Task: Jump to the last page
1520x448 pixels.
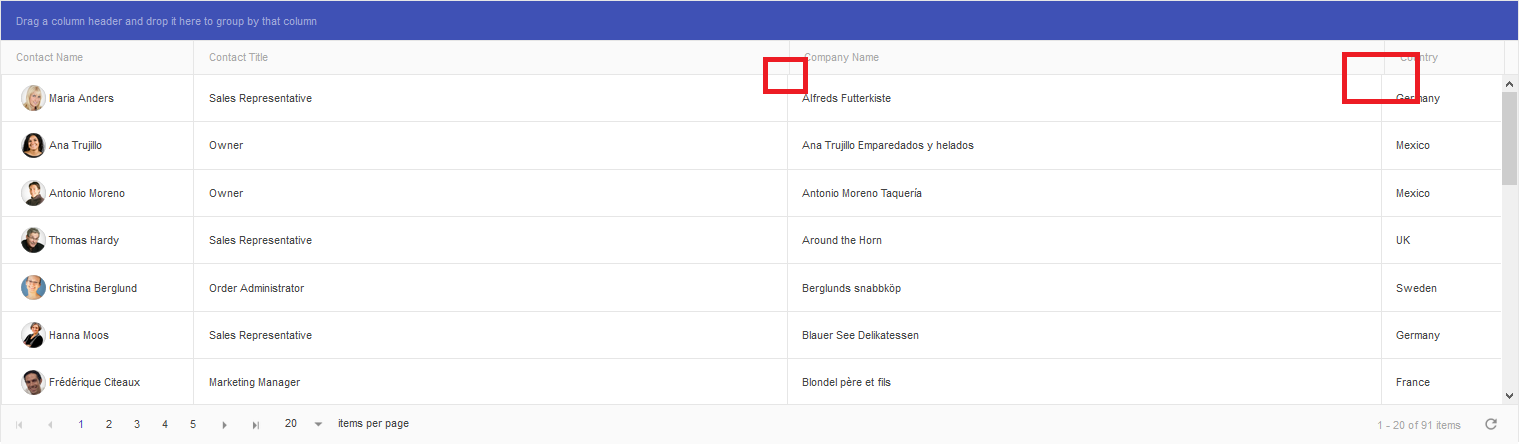Action: coord(256,425)
